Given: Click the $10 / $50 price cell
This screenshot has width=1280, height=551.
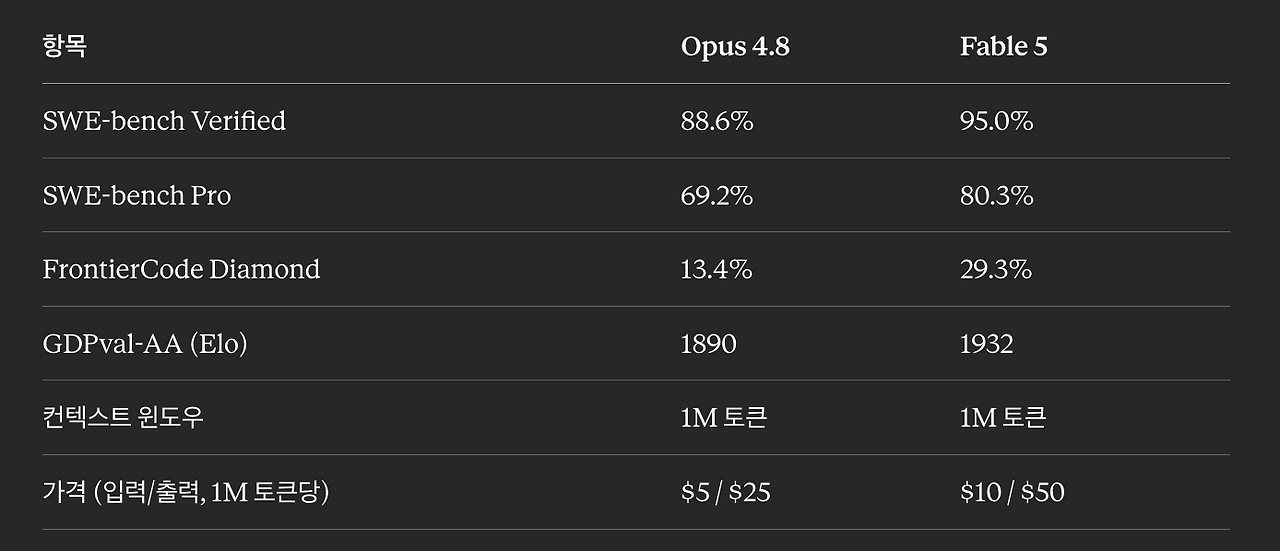Looking at the screenshot, I should click(1012, 492).
